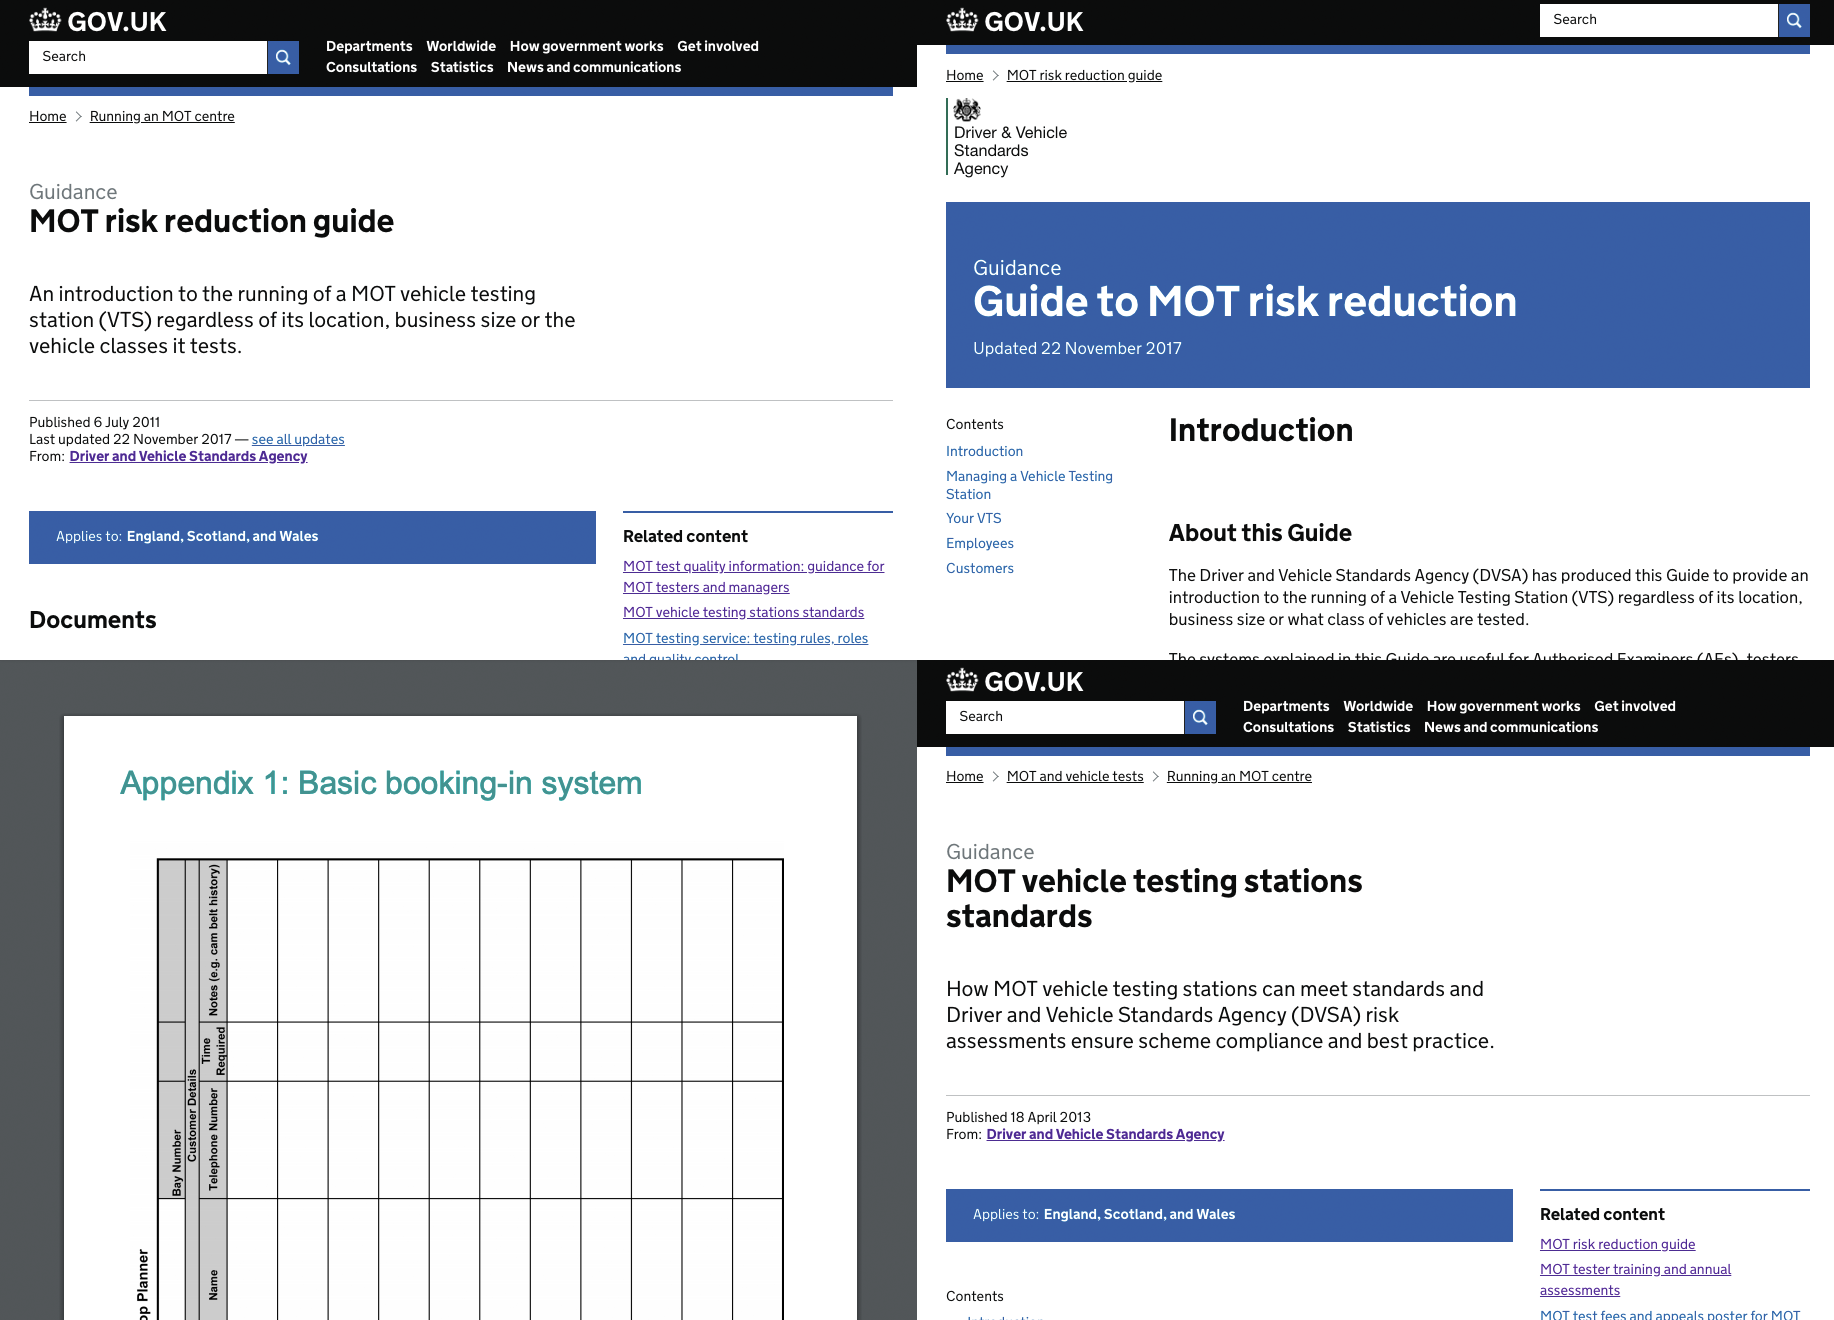Open the Departments menu item
This screenshot has width=1834, height=1320.
click(369, 46)
